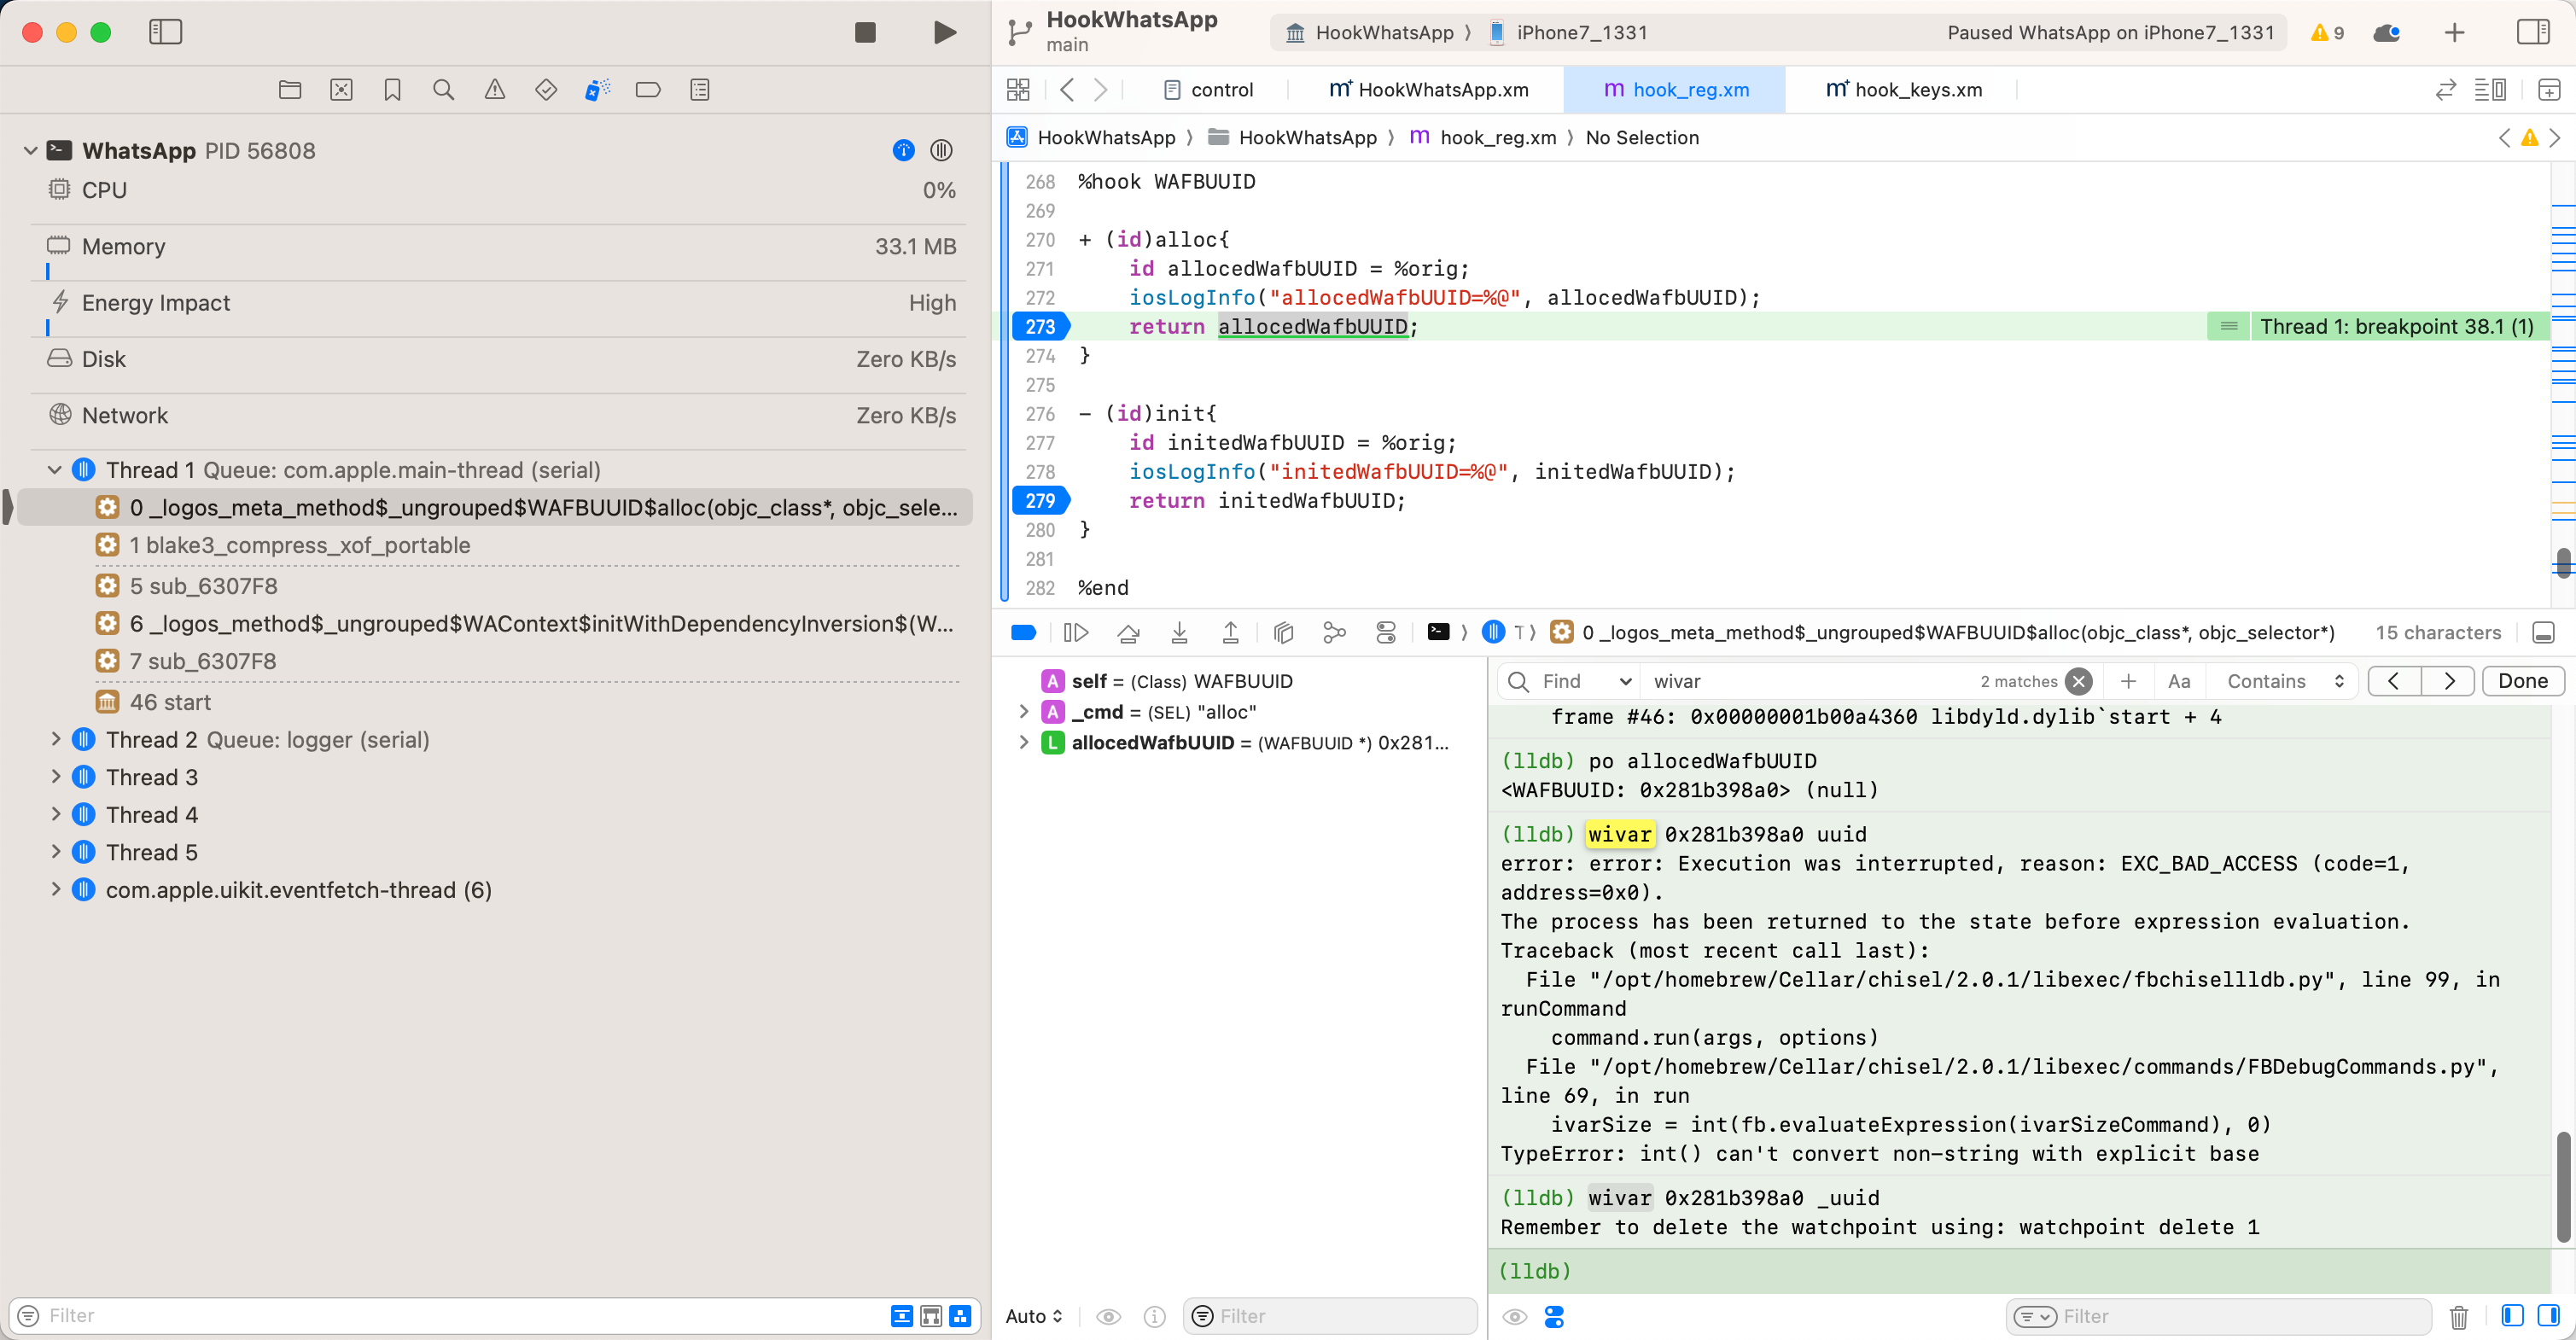Select the hook_reg.xm tab
This screenshot has width=2576, height=1340.
coord(1675,90)
